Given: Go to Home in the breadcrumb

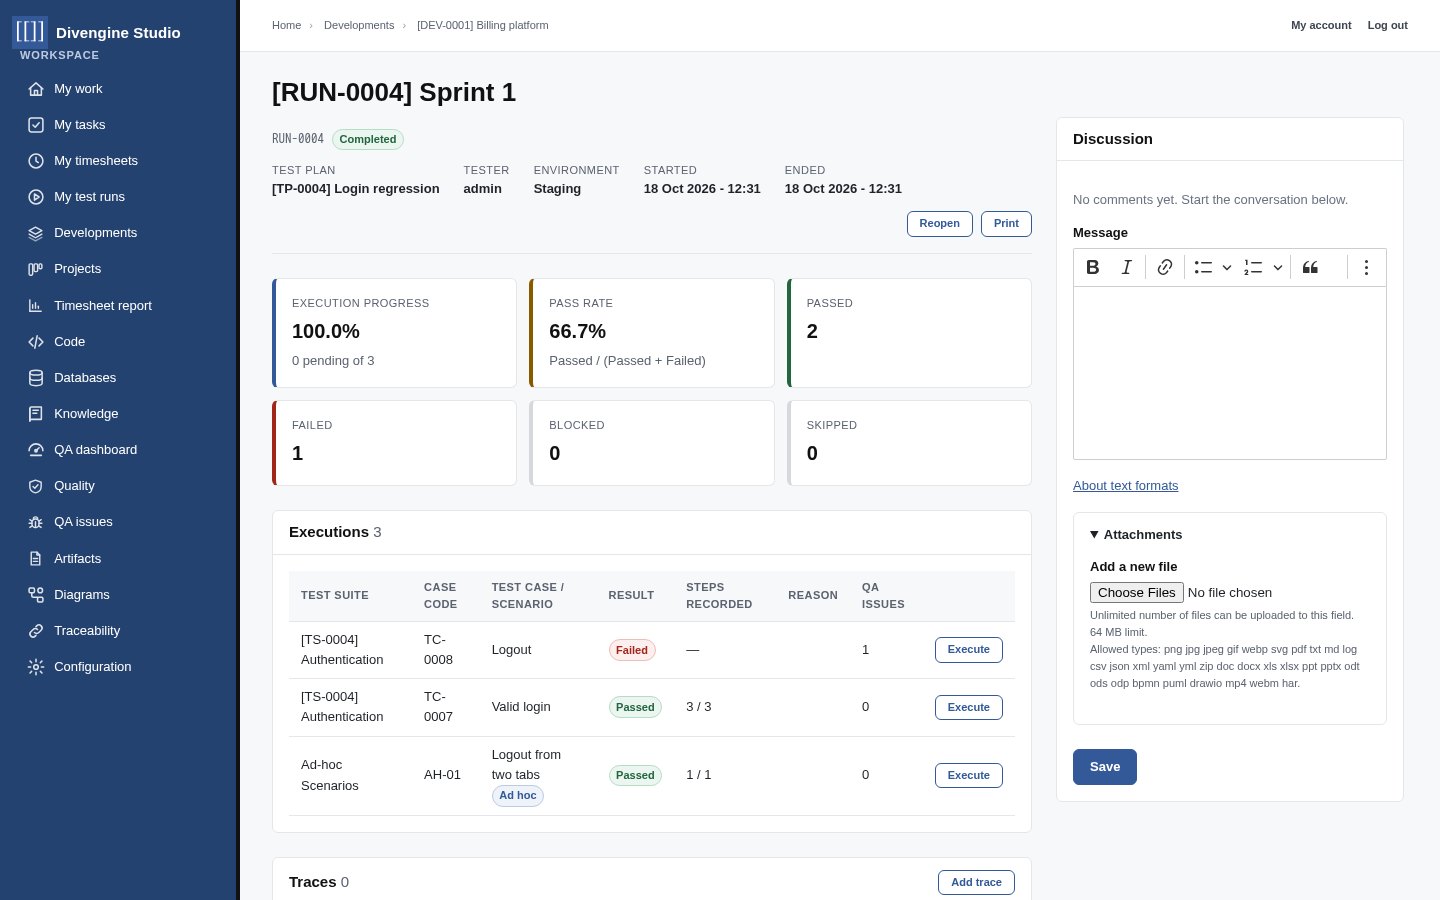Looking at the screenshot, I should (x=286, y=25).
